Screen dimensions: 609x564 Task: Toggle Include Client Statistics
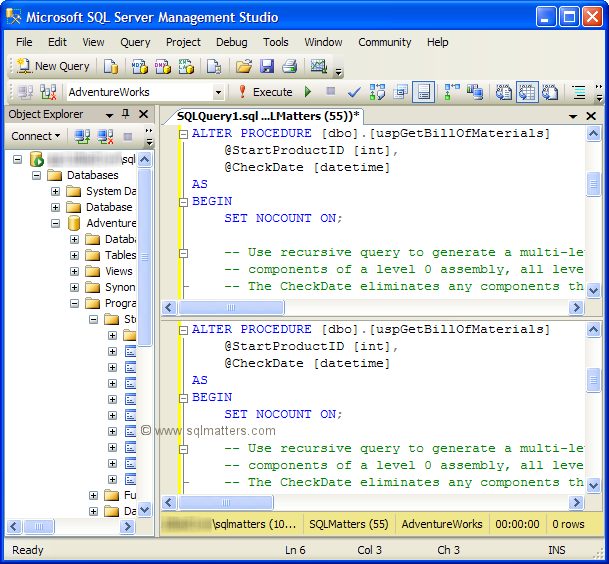pyautogui.click(x=475, y=92)
